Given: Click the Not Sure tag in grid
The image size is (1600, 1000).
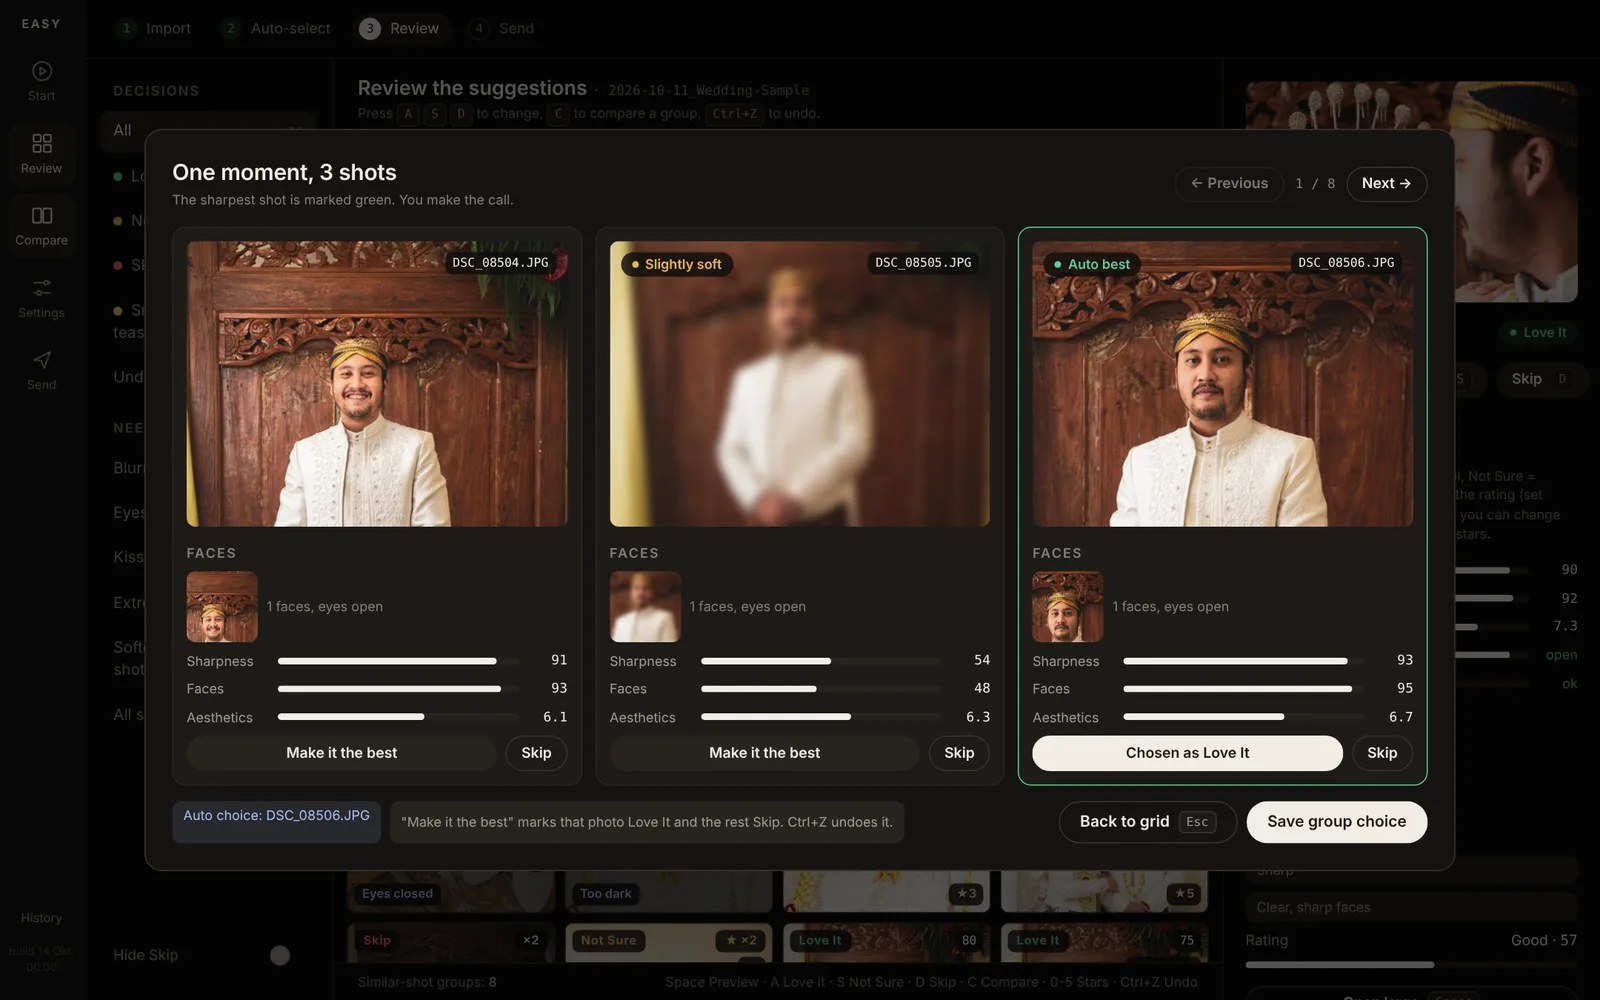Looking at the screenshot, I should coord(608,940).
